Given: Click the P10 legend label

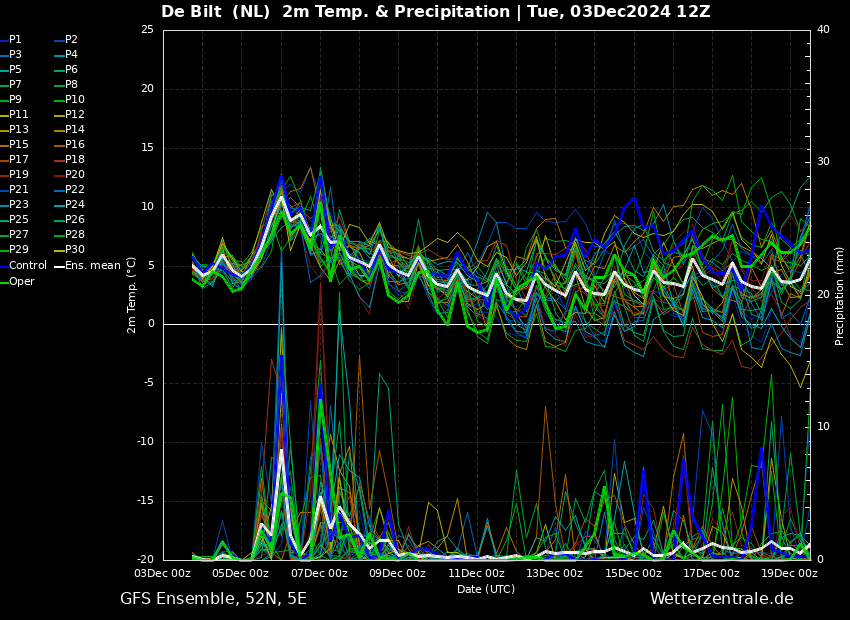Looking at the screenshot, I should point(74,100).
